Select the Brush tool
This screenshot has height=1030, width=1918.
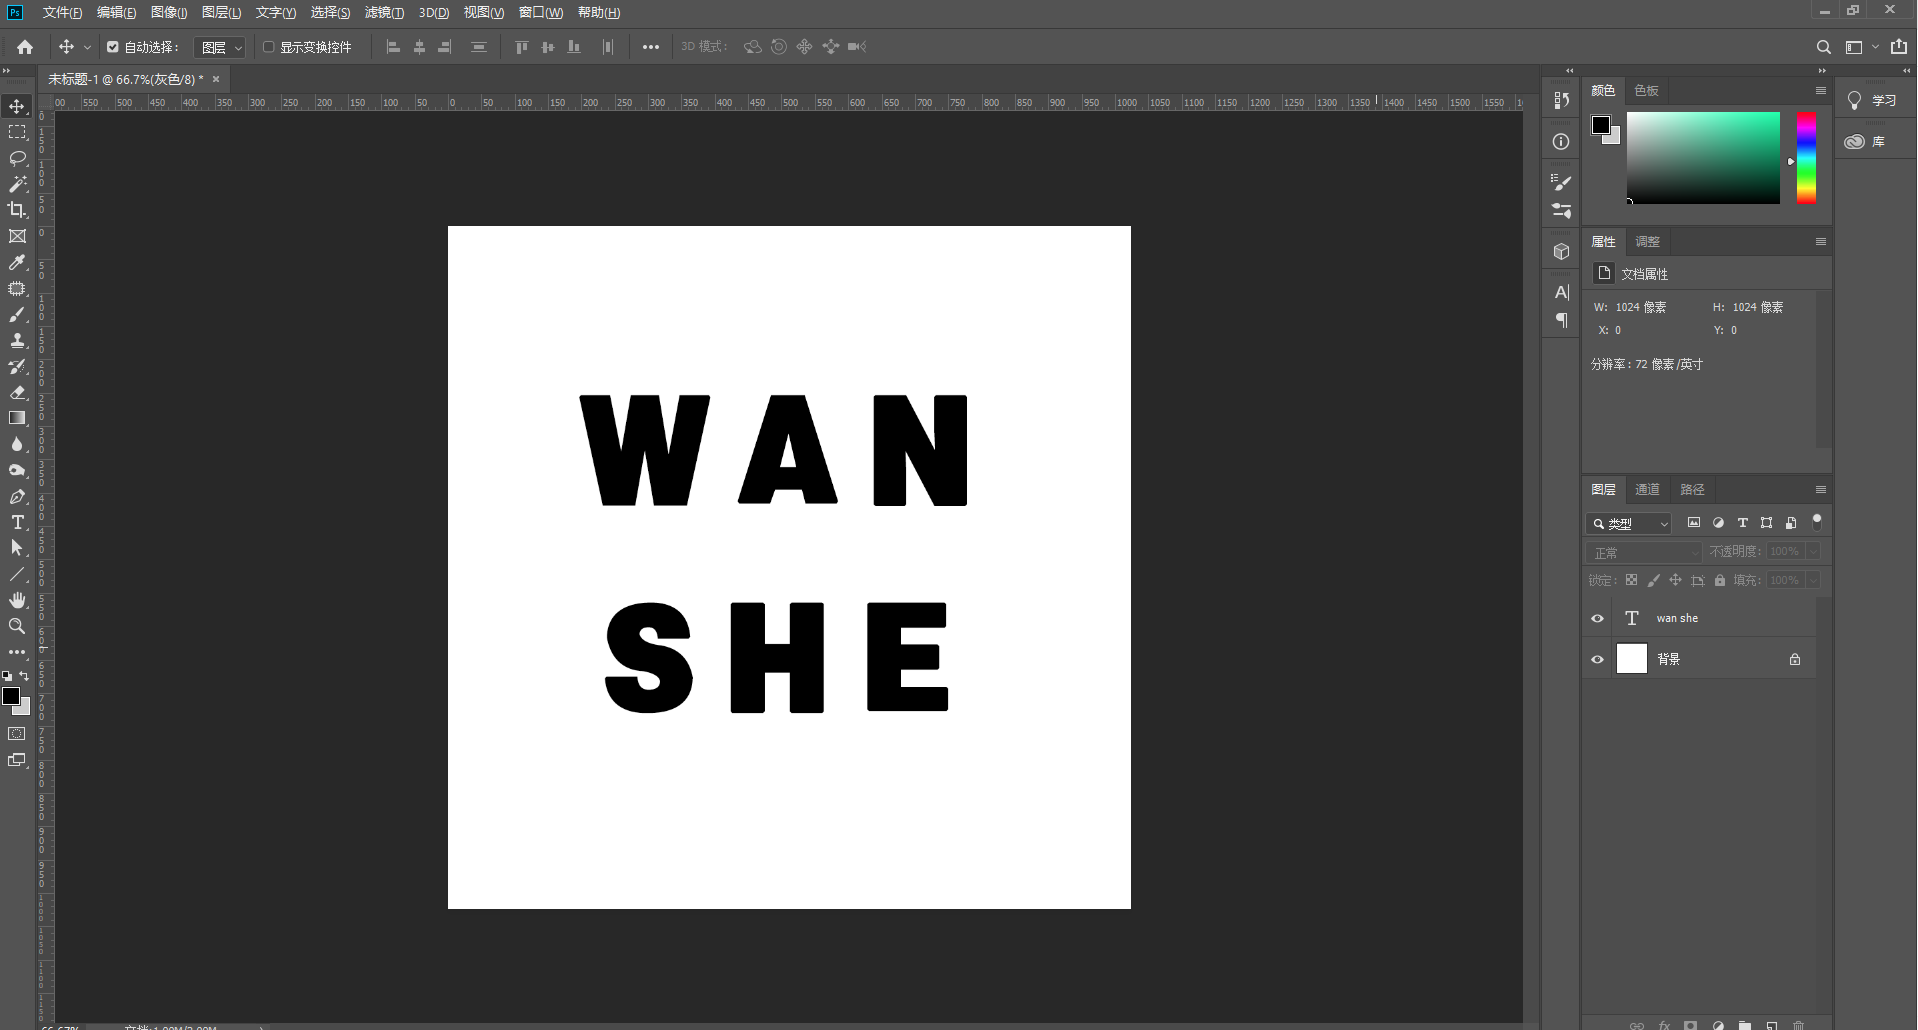click(17, 314)
